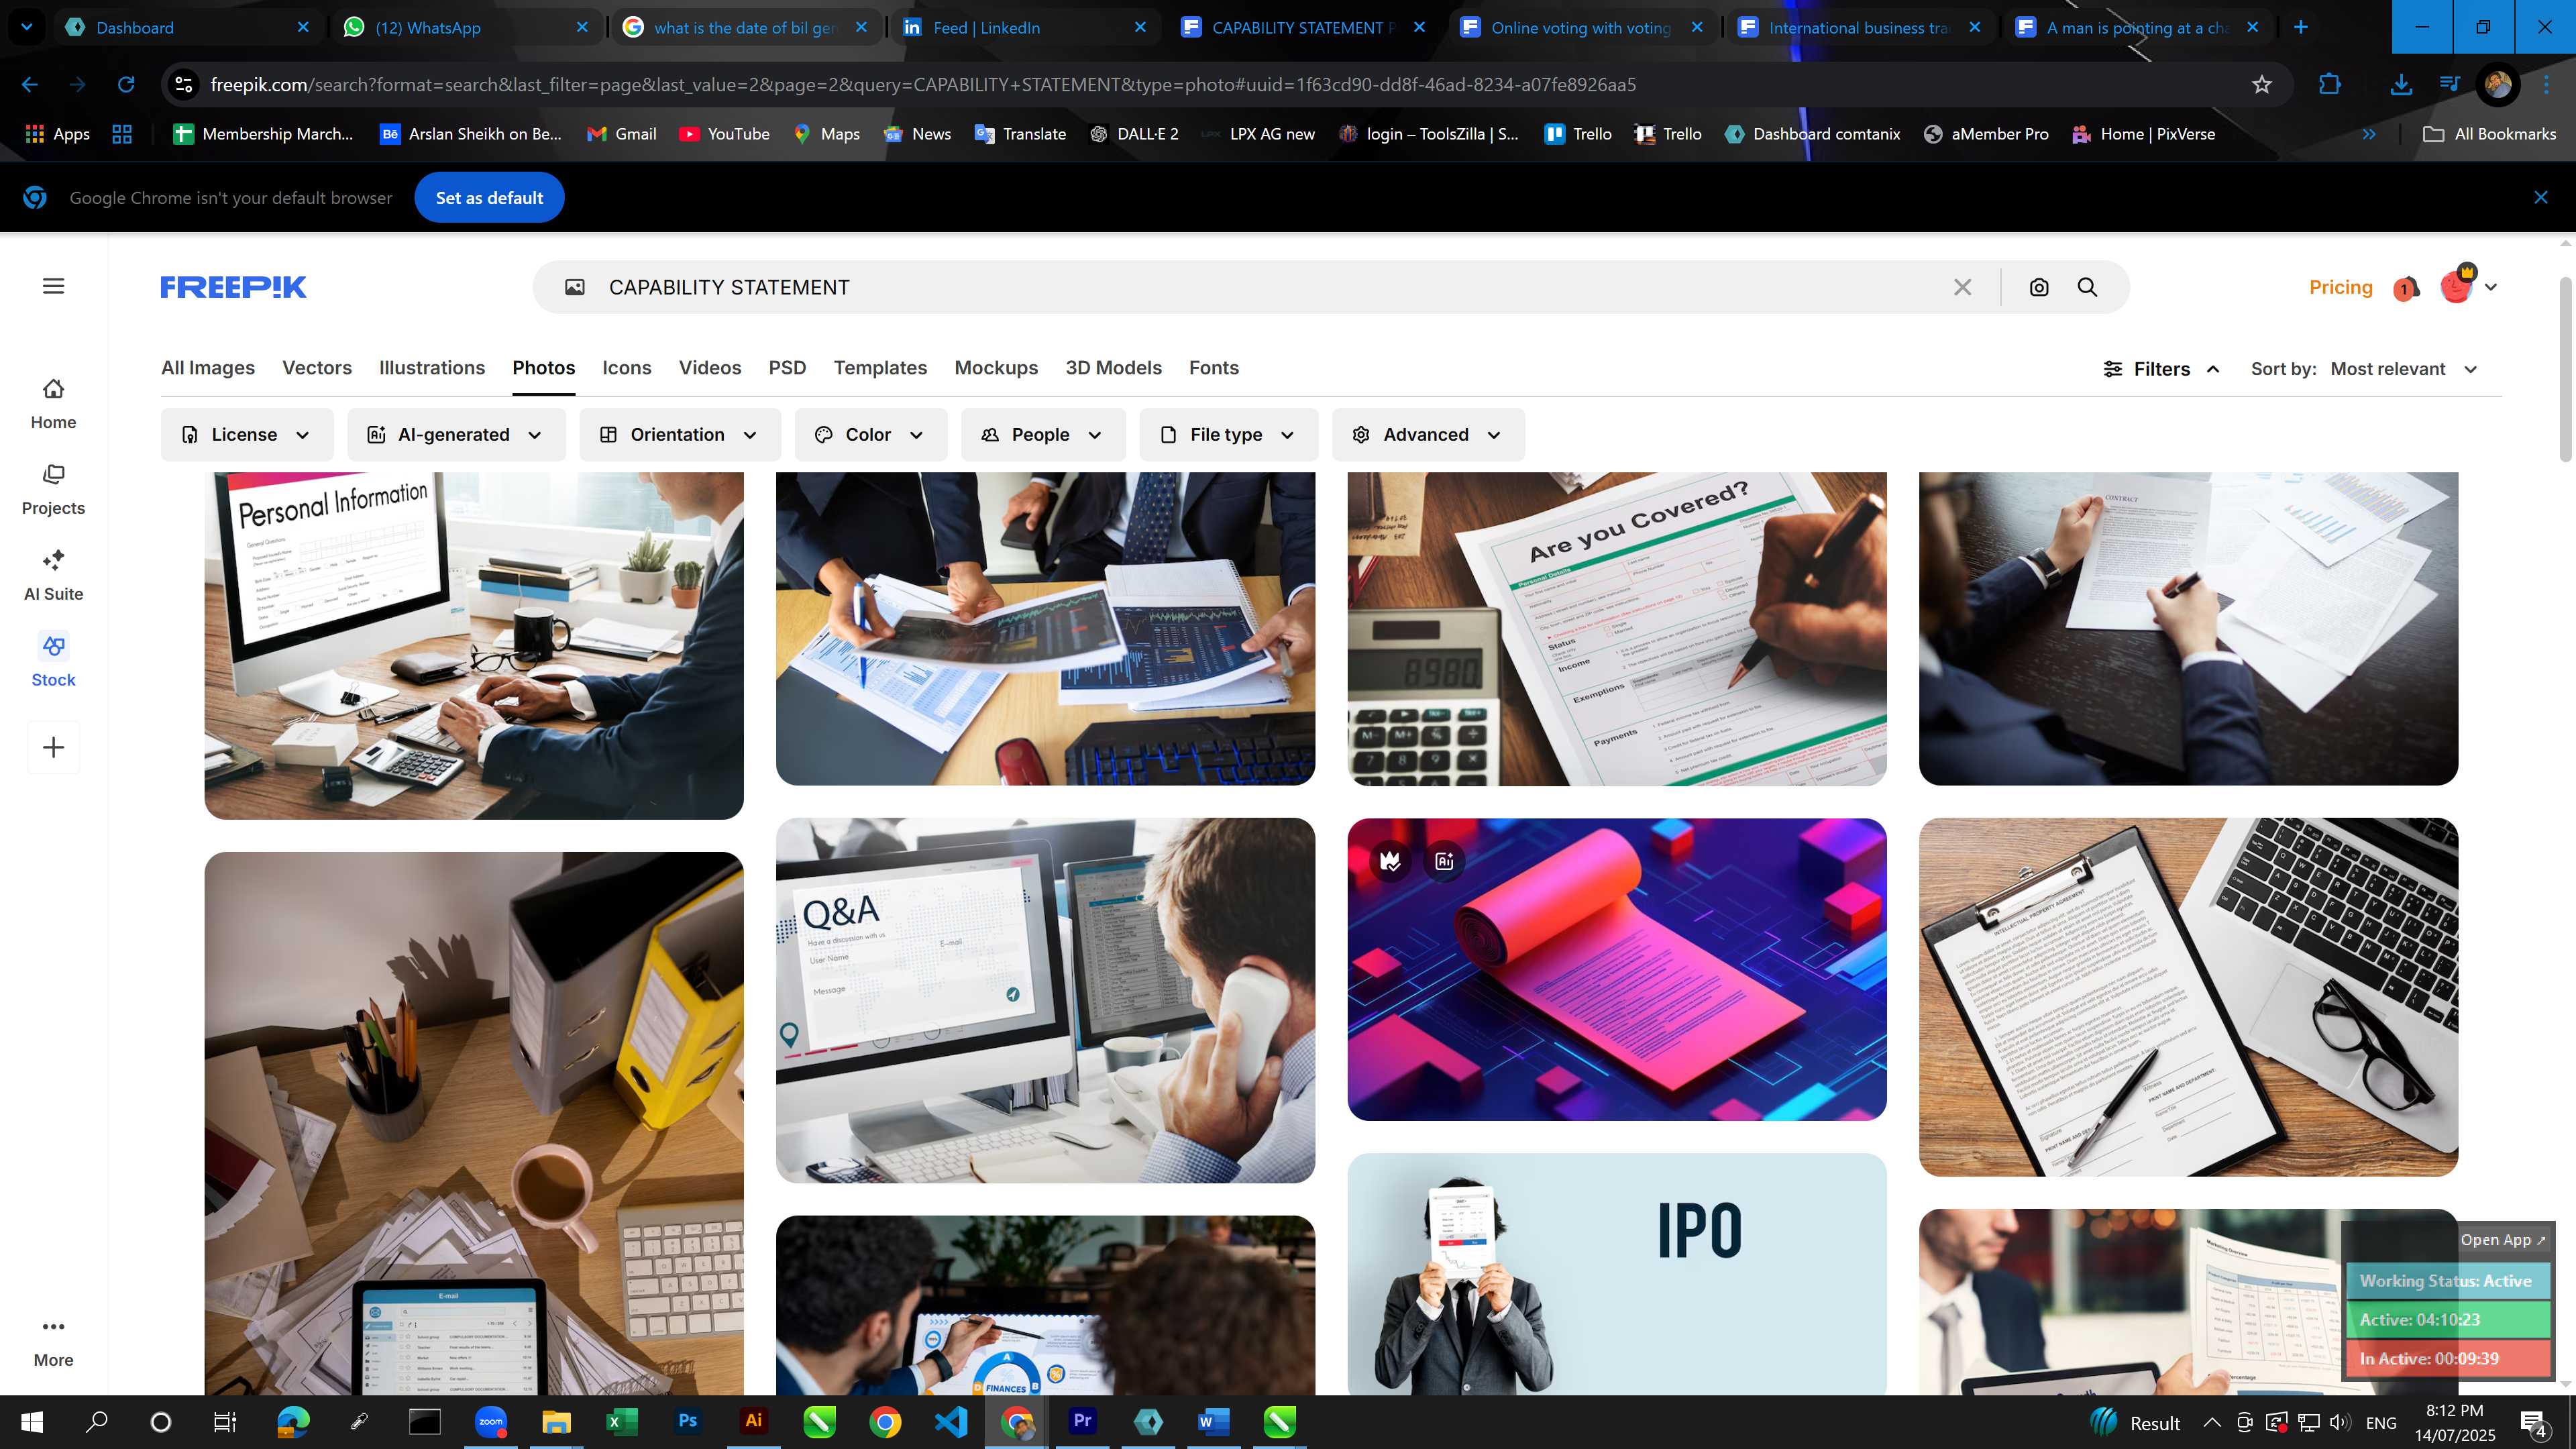Dismiss the default browser notification bar
The image size is (2576, 1449).
coord(2541,198)
